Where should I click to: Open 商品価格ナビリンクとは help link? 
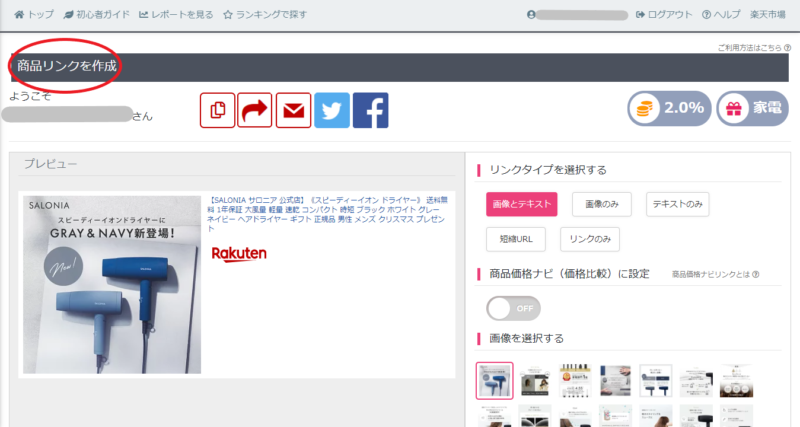tap(715, 274)
